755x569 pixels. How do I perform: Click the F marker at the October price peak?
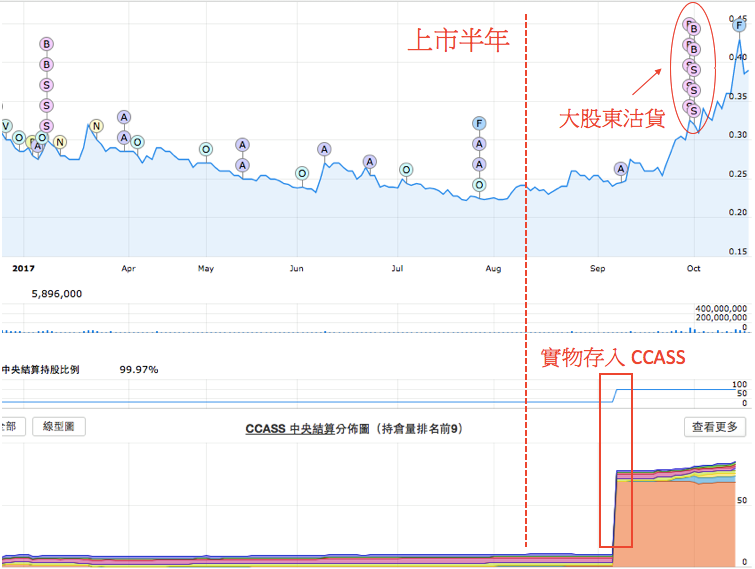pos(740,25)
